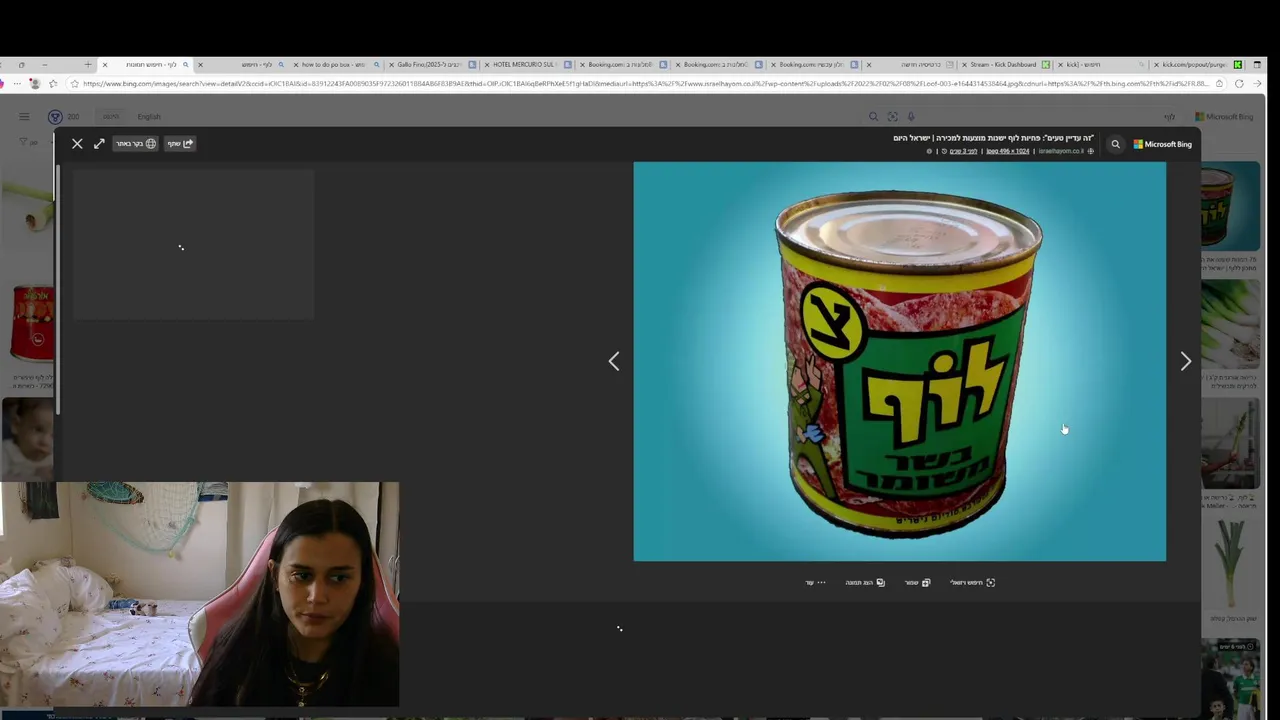
Task: Open the 'עוד' more options menu
Action: point(815,582)
